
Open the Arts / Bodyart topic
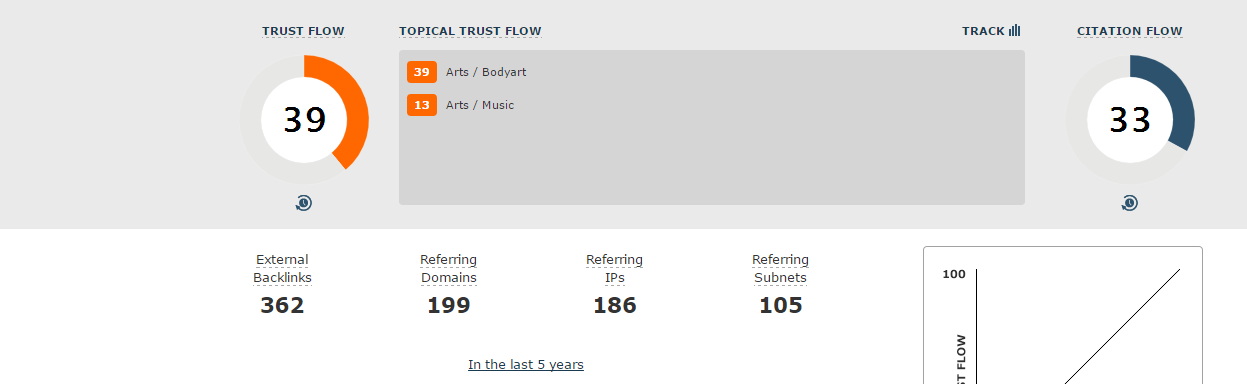[486, 72]
